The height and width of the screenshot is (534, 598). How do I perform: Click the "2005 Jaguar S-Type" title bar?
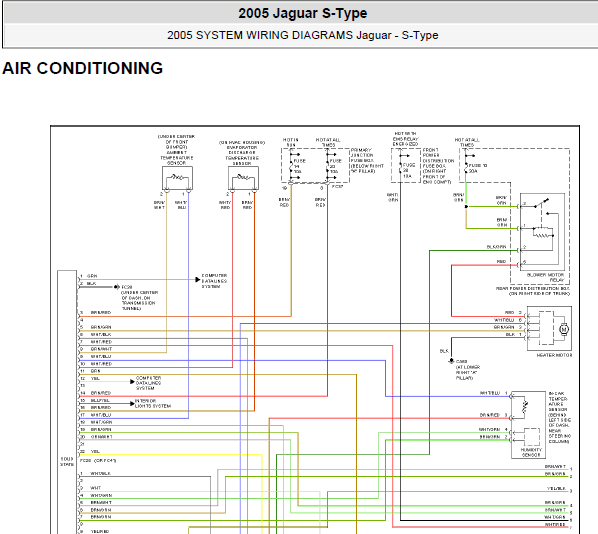point(302,13)
